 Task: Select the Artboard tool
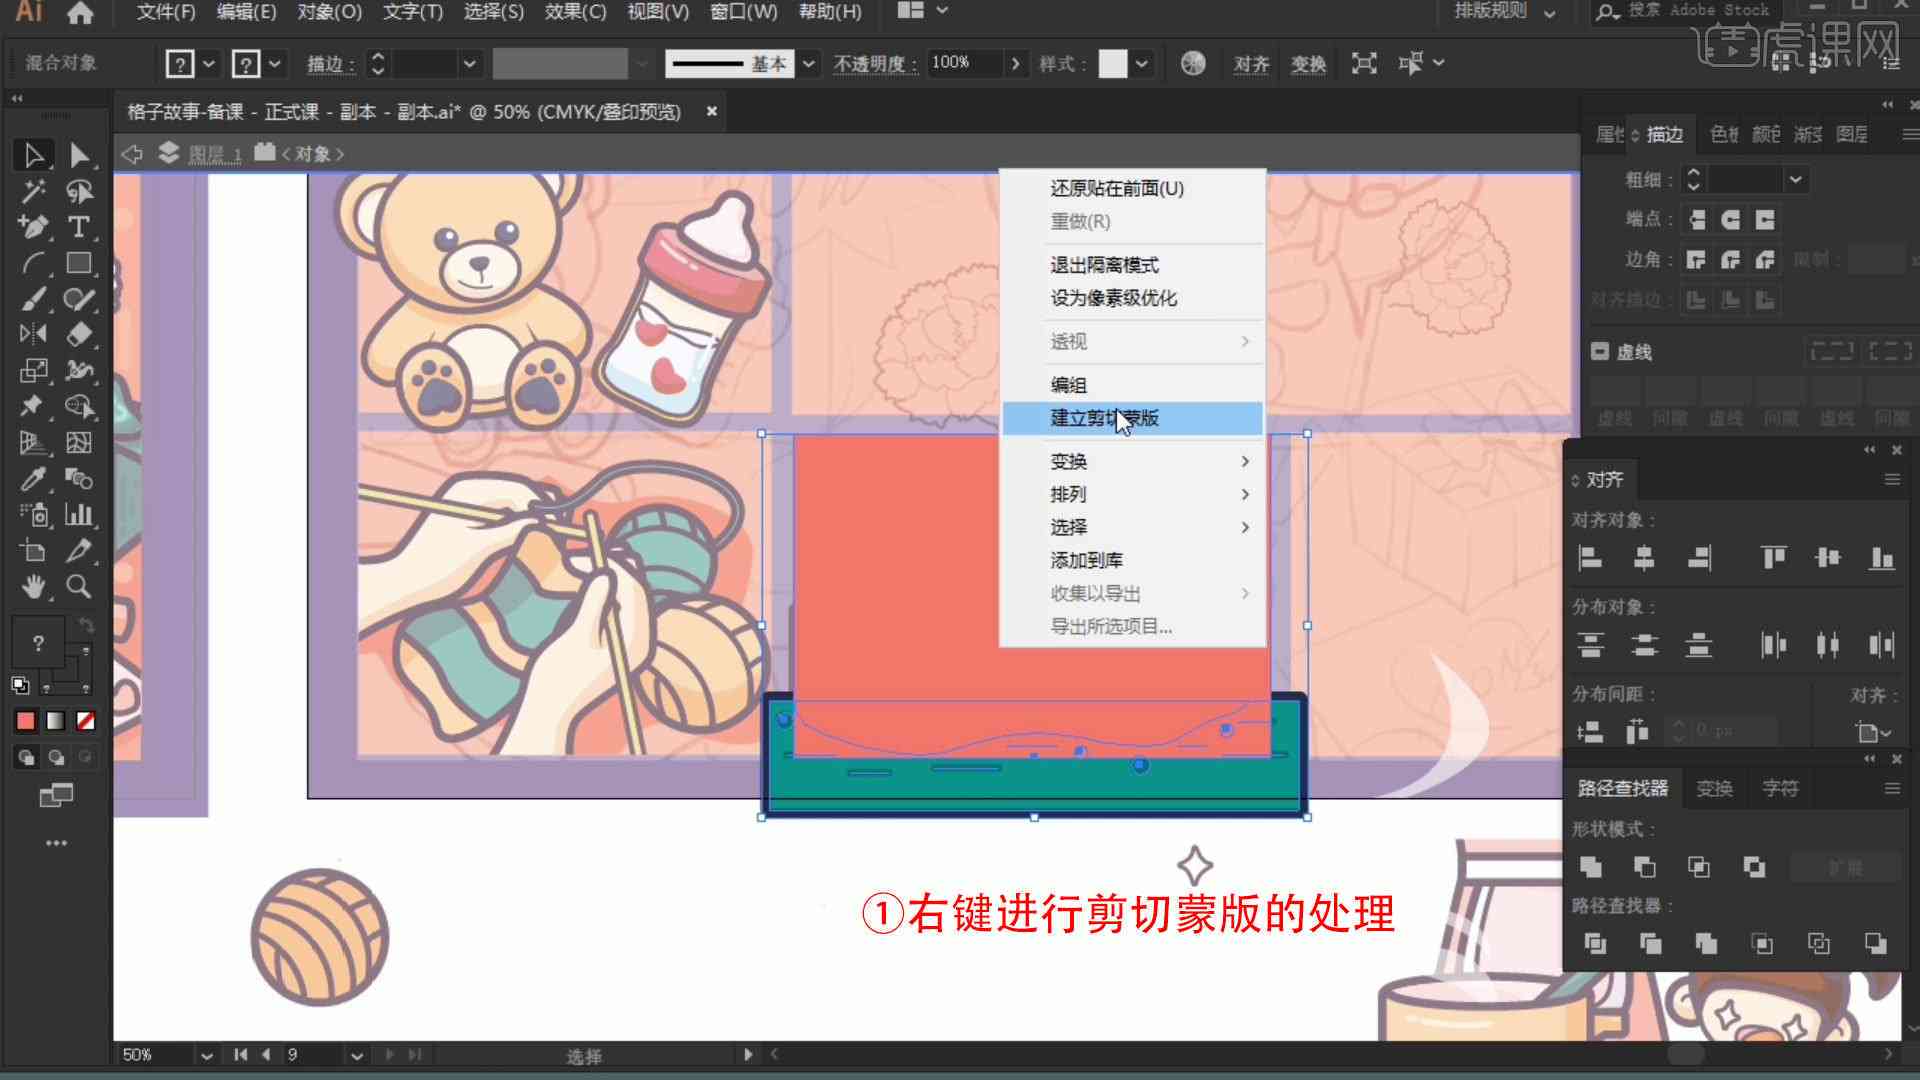pos(33,551)
